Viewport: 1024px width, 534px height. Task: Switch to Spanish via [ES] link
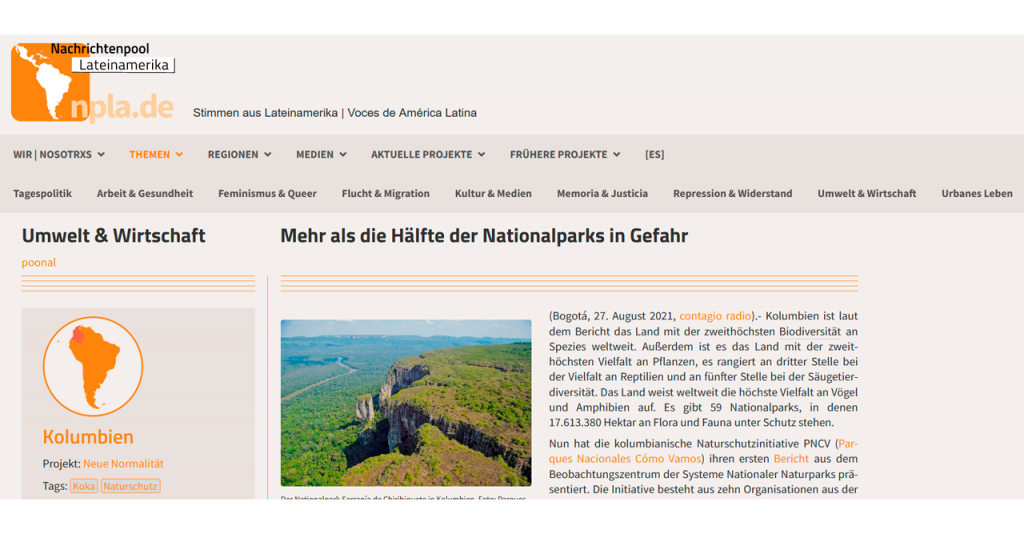[x=654, y=155]
